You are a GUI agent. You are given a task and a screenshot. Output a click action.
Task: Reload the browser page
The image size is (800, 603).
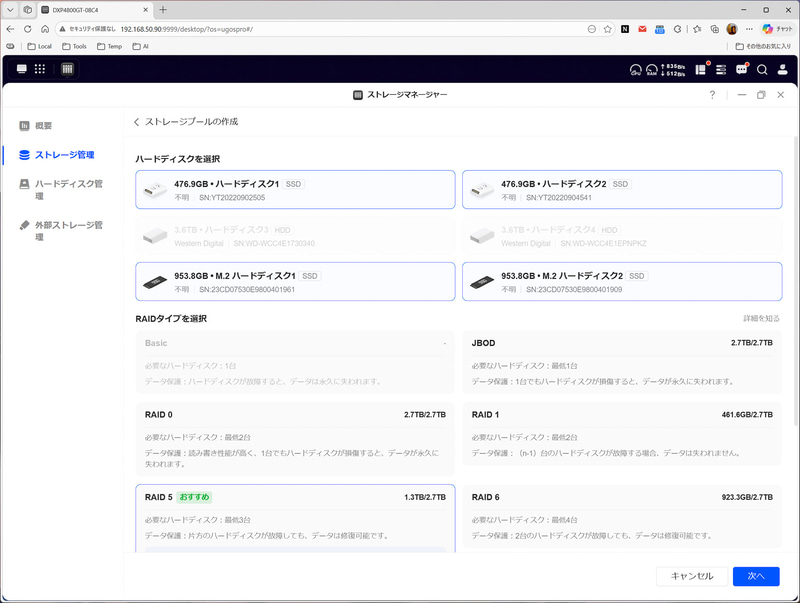[x=28, y=29]
